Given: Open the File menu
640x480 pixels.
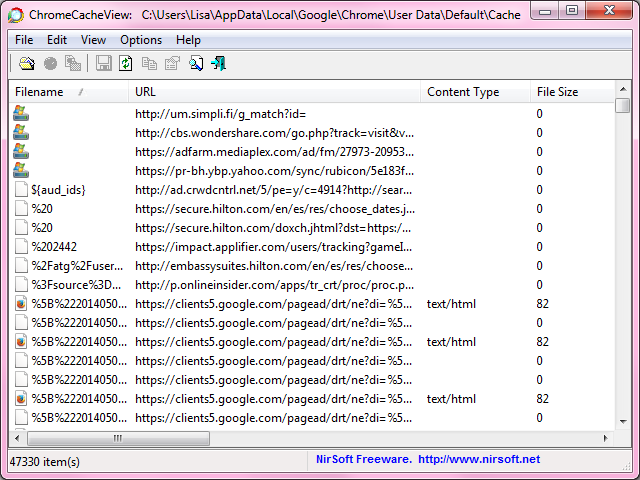Looking at the screenshot, I should point(24,40).
